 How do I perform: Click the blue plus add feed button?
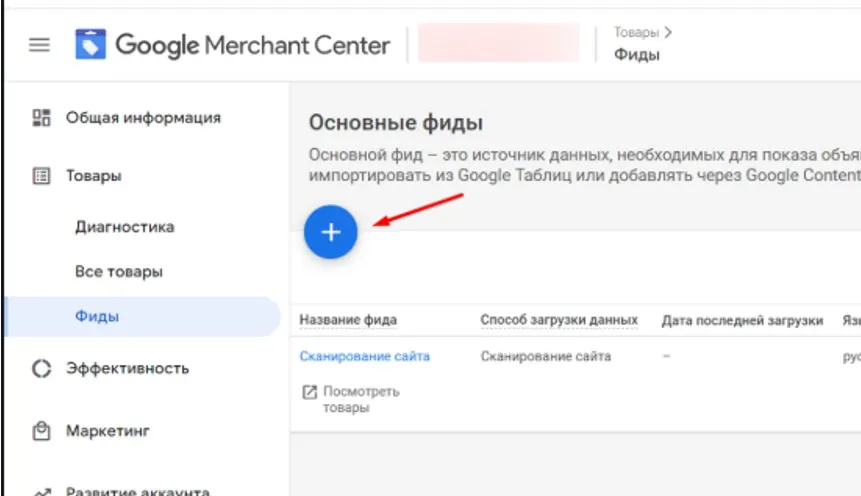pos(331,232)
